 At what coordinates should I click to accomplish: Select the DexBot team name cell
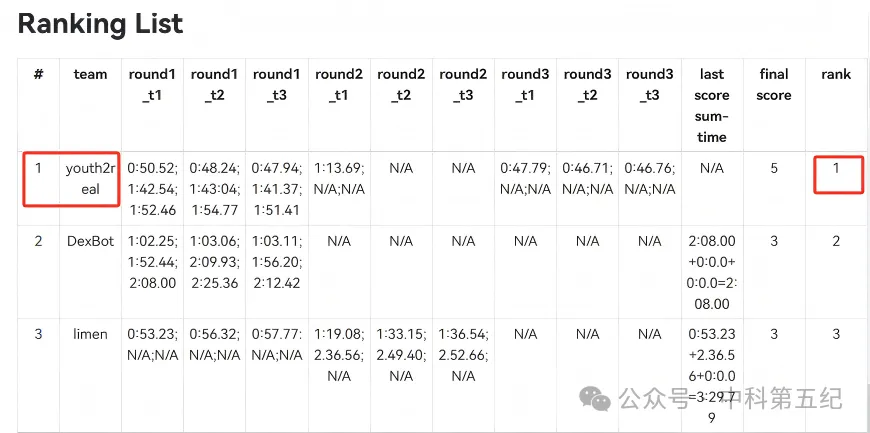(90, 241)
